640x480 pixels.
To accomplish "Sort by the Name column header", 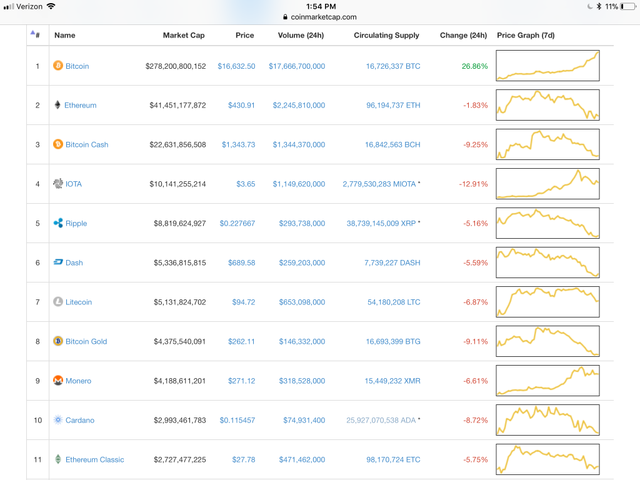I will [x=65, y=35].
